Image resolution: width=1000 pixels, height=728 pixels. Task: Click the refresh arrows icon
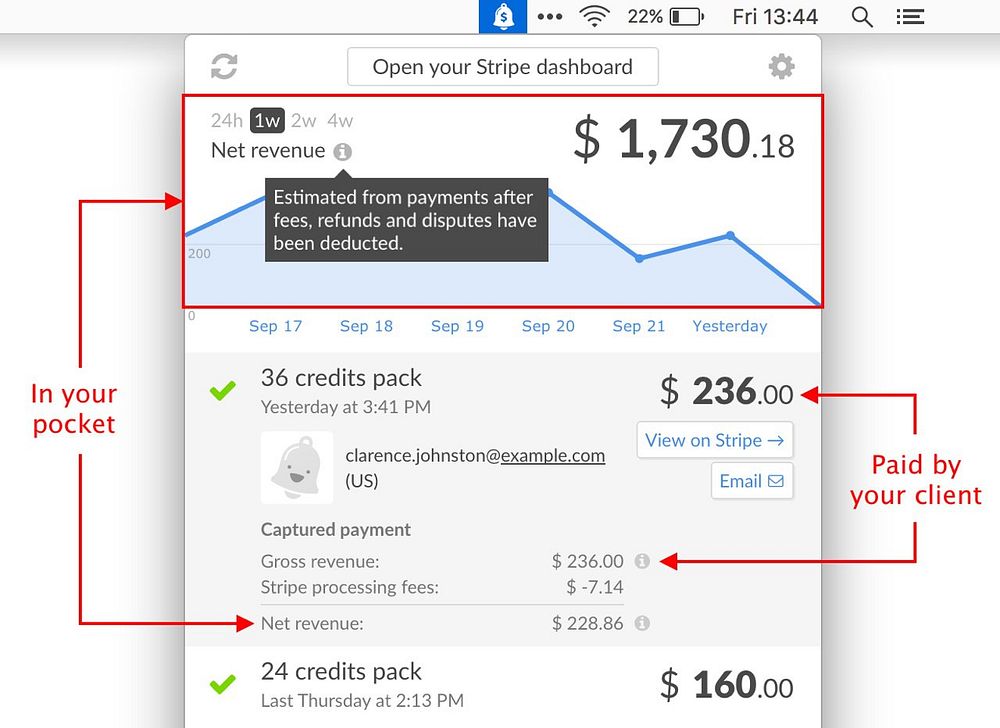coord(224,66)
